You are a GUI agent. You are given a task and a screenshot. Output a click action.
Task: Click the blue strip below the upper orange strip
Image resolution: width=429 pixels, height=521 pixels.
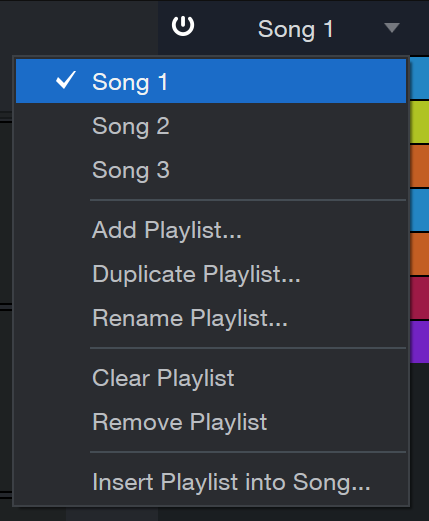coord(419,210)
